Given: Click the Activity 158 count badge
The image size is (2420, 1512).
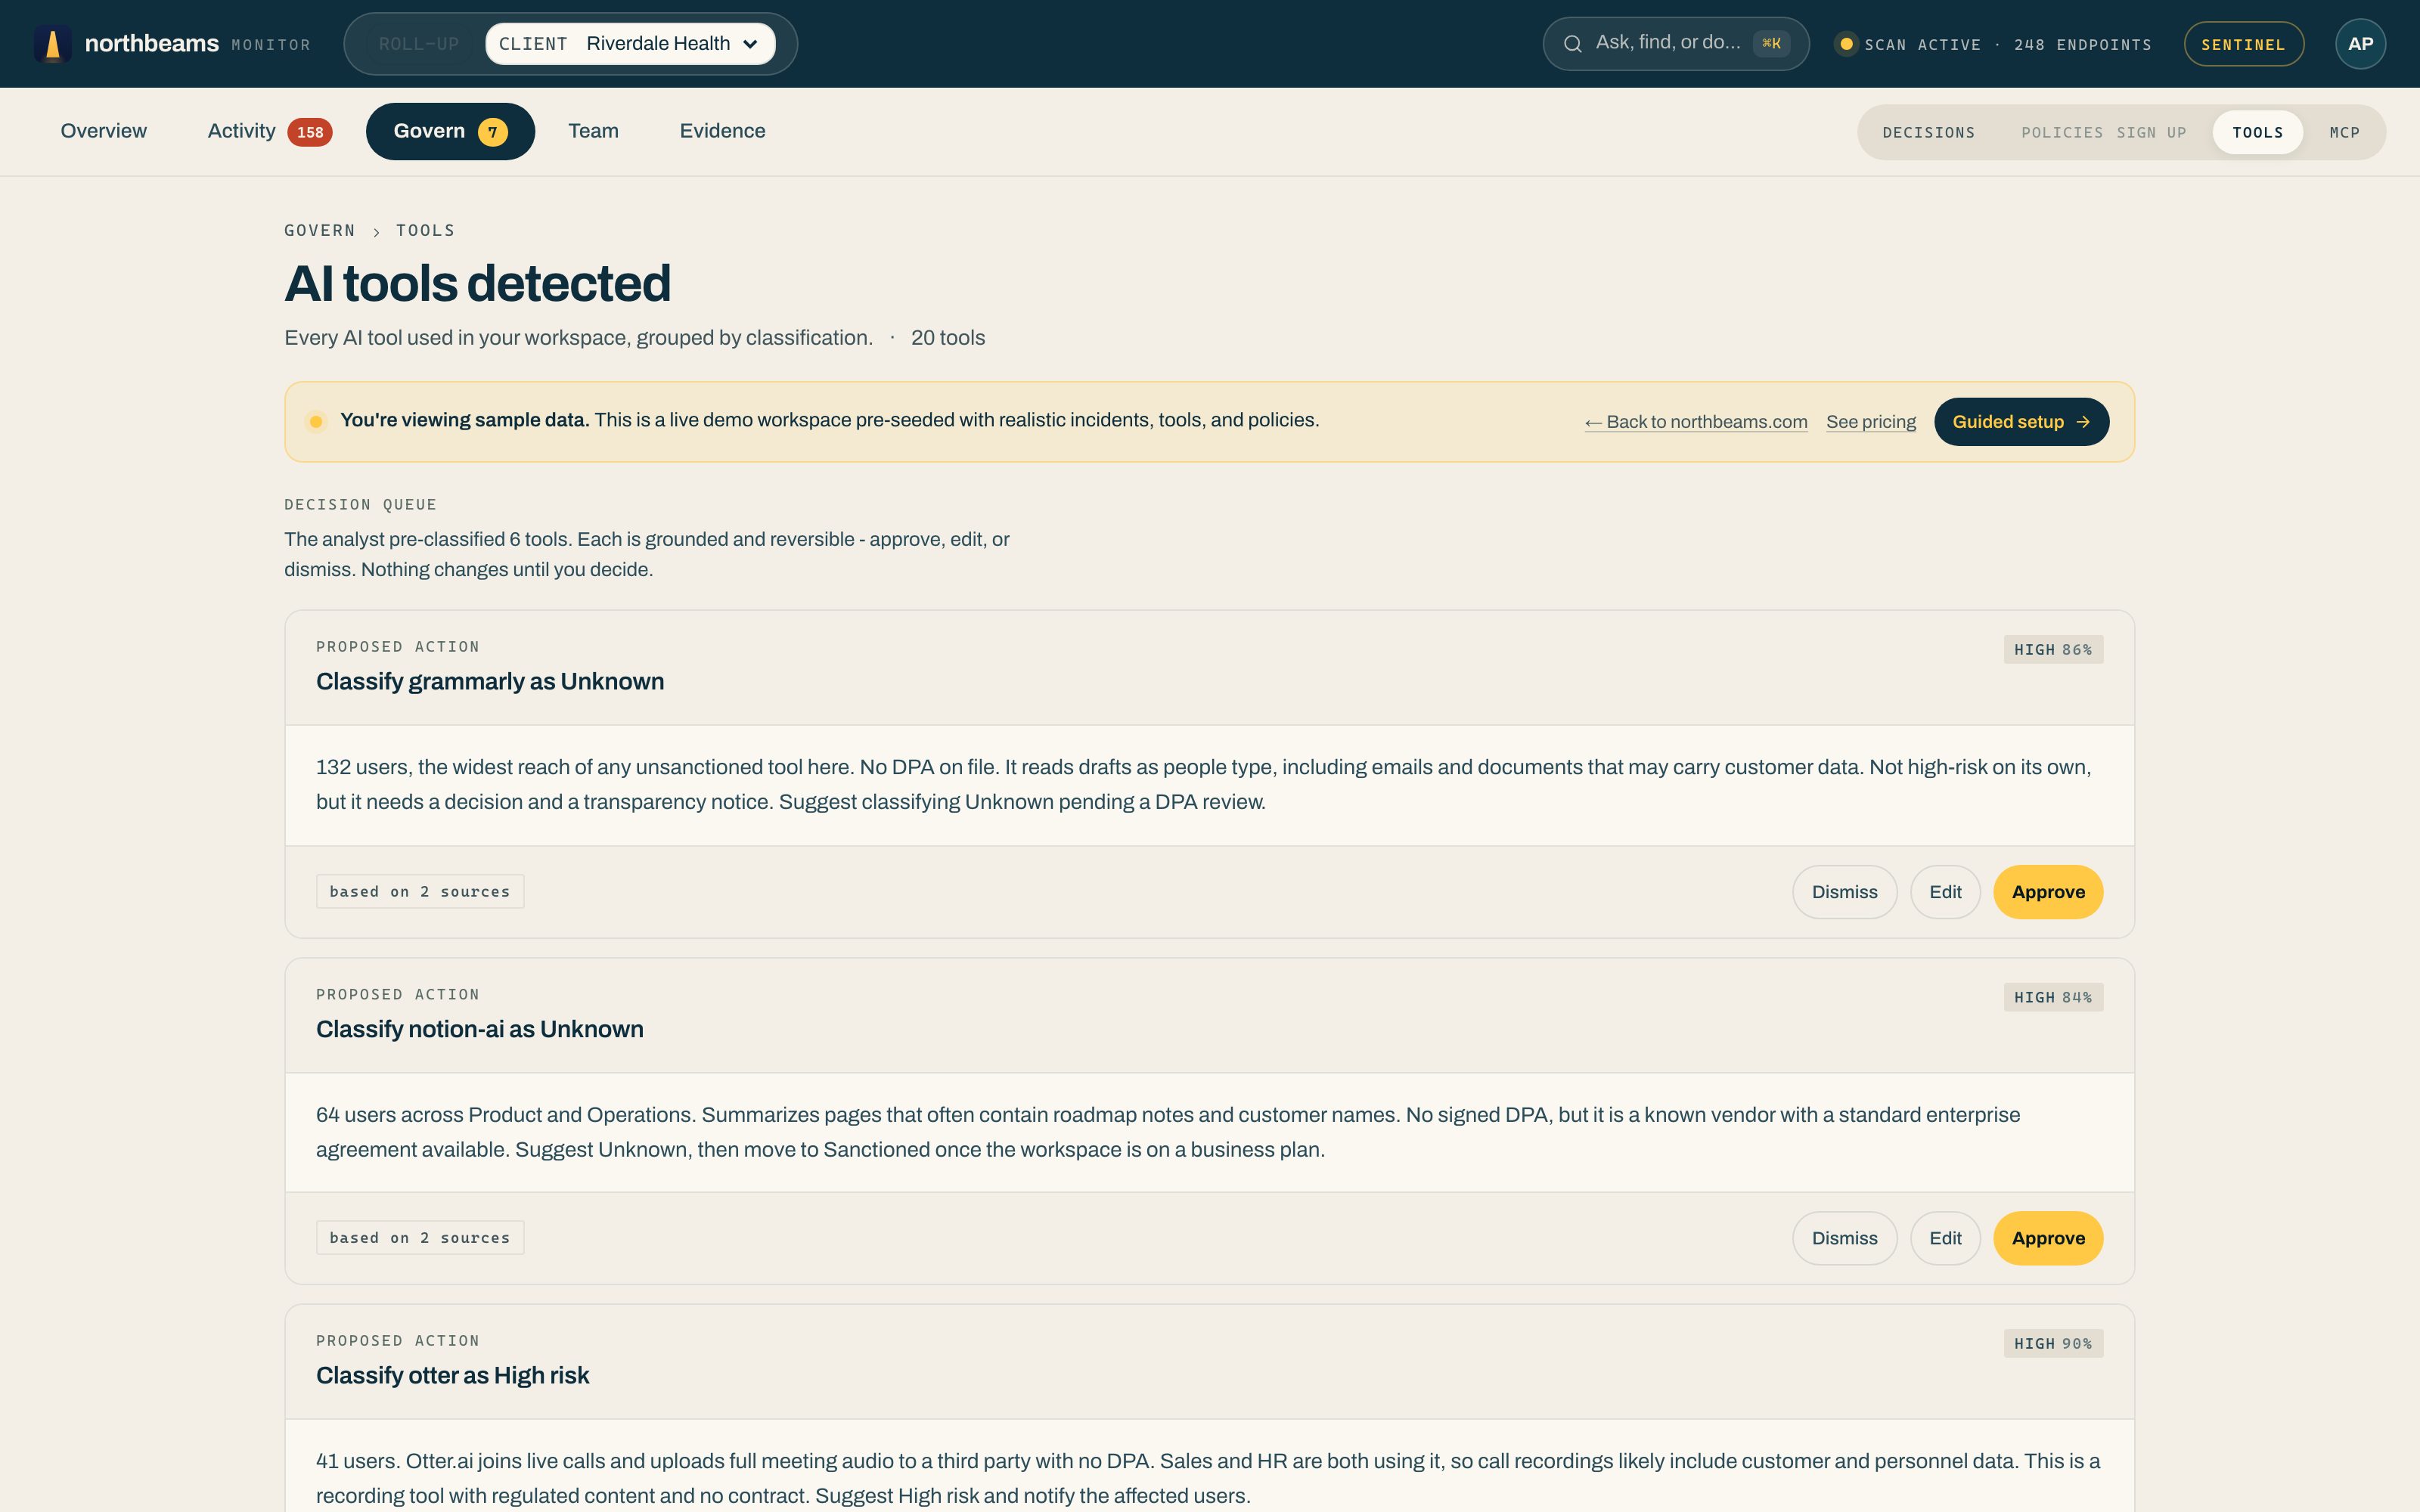Looking at the screenshot, I should pos(310,132).
